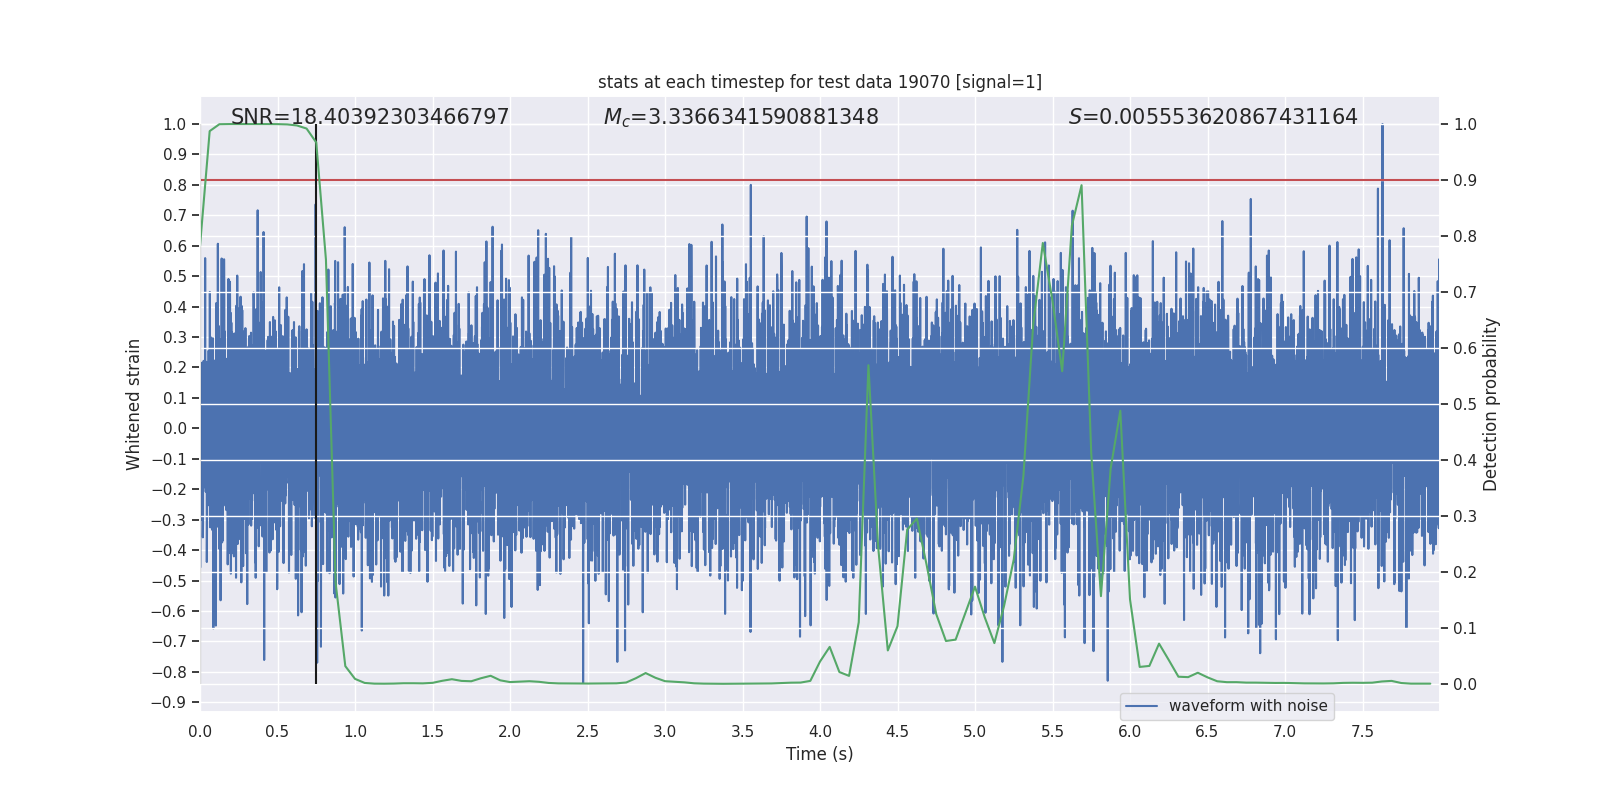Click the blue line sample in legend

(x=1141, y=706)
